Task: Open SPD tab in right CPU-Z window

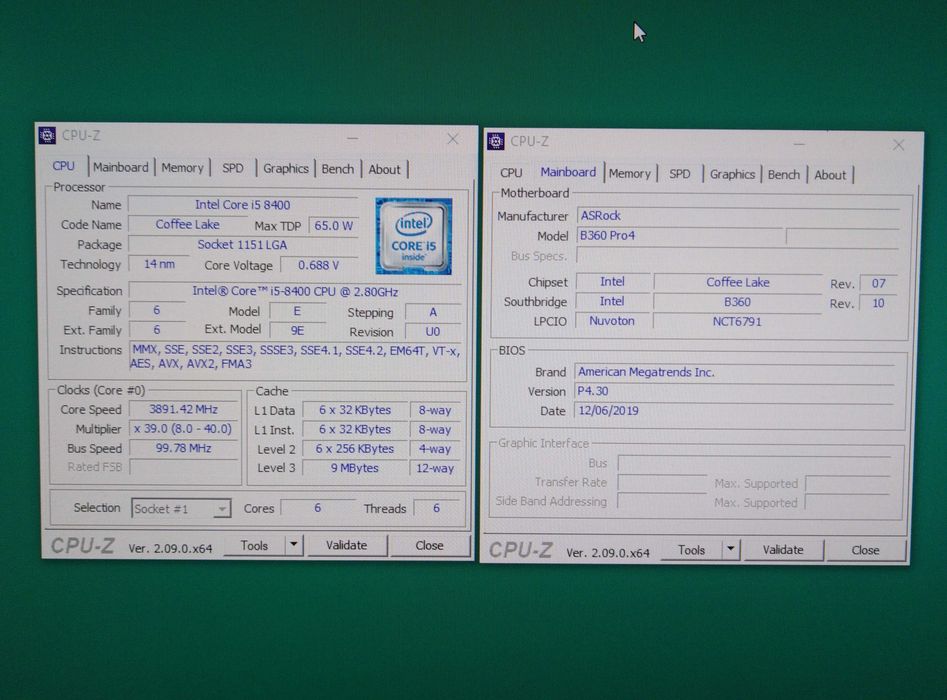Action: [x=679, y=174]
